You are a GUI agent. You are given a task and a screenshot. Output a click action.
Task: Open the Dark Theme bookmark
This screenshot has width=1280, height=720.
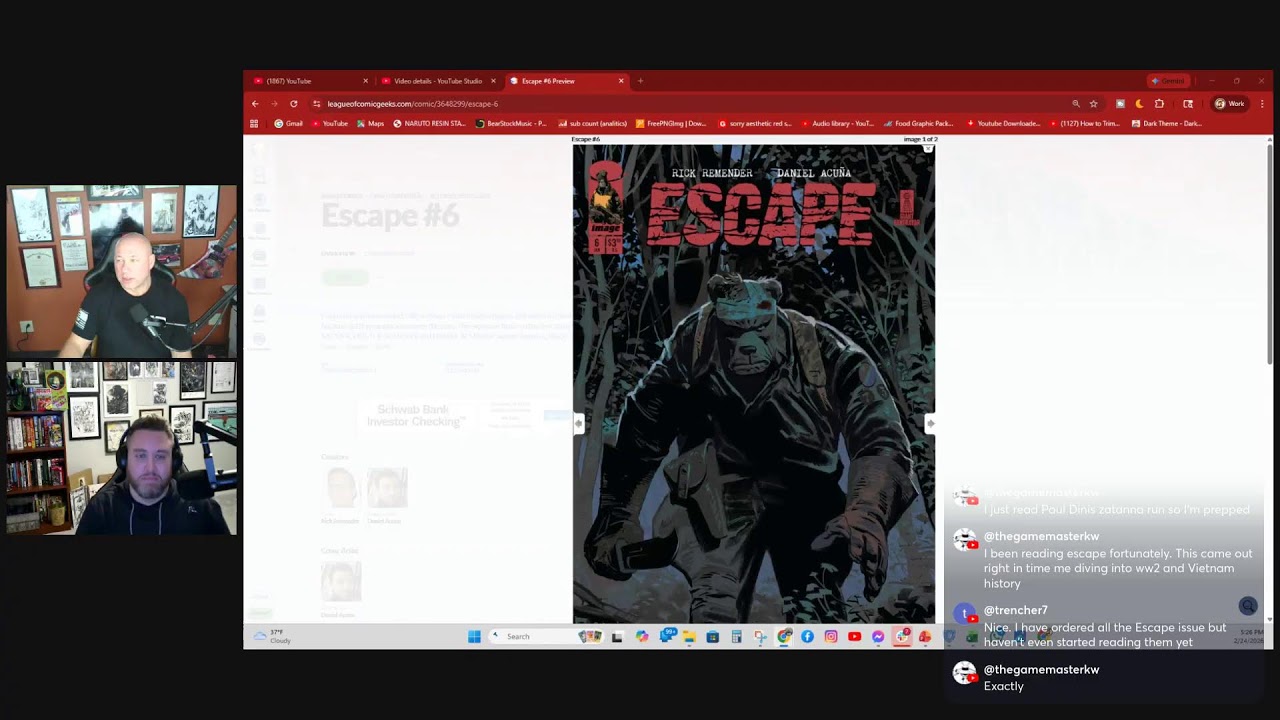(x=1167, y=124)
